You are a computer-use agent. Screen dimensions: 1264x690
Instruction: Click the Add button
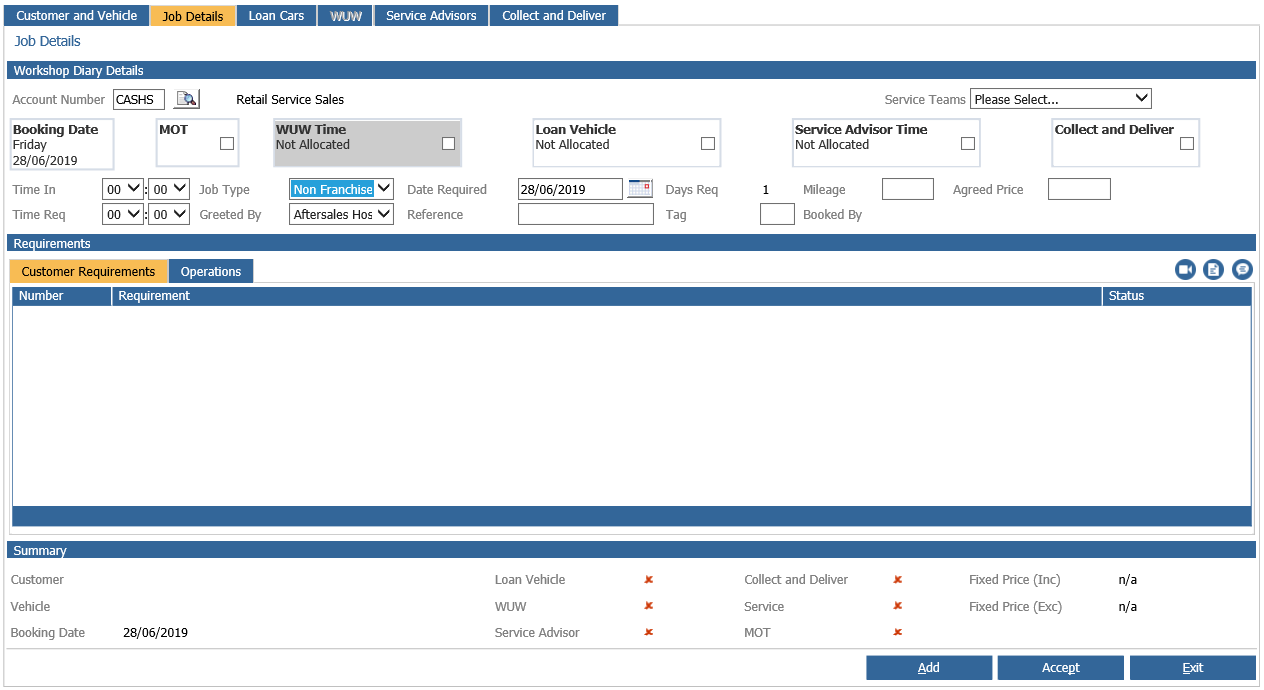coord(929,668)
